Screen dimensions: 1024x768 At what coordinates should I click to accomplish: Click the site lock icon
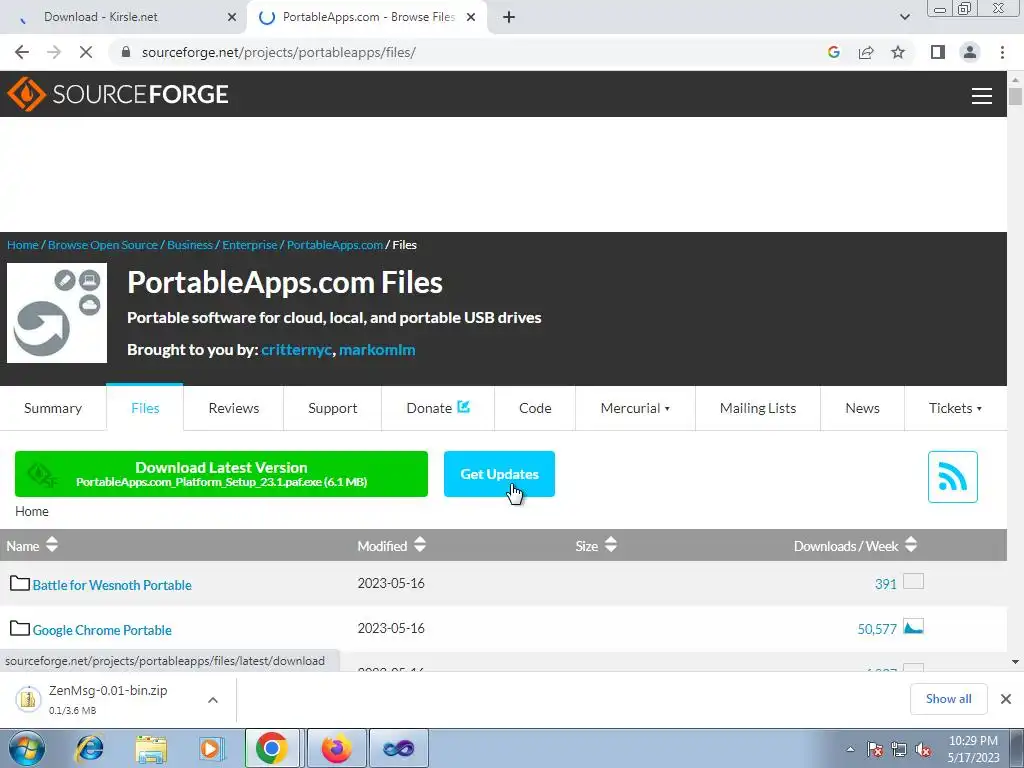coord(127,52)
